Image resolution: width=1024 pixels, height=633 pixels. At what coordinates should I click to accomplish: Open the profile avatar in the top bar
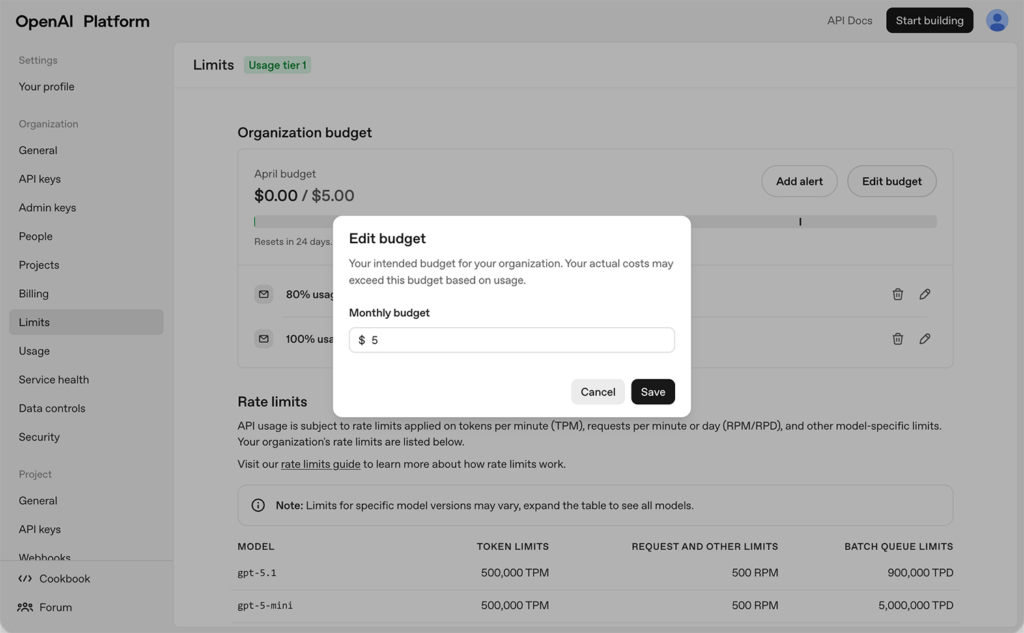click(x=997, y=20)
